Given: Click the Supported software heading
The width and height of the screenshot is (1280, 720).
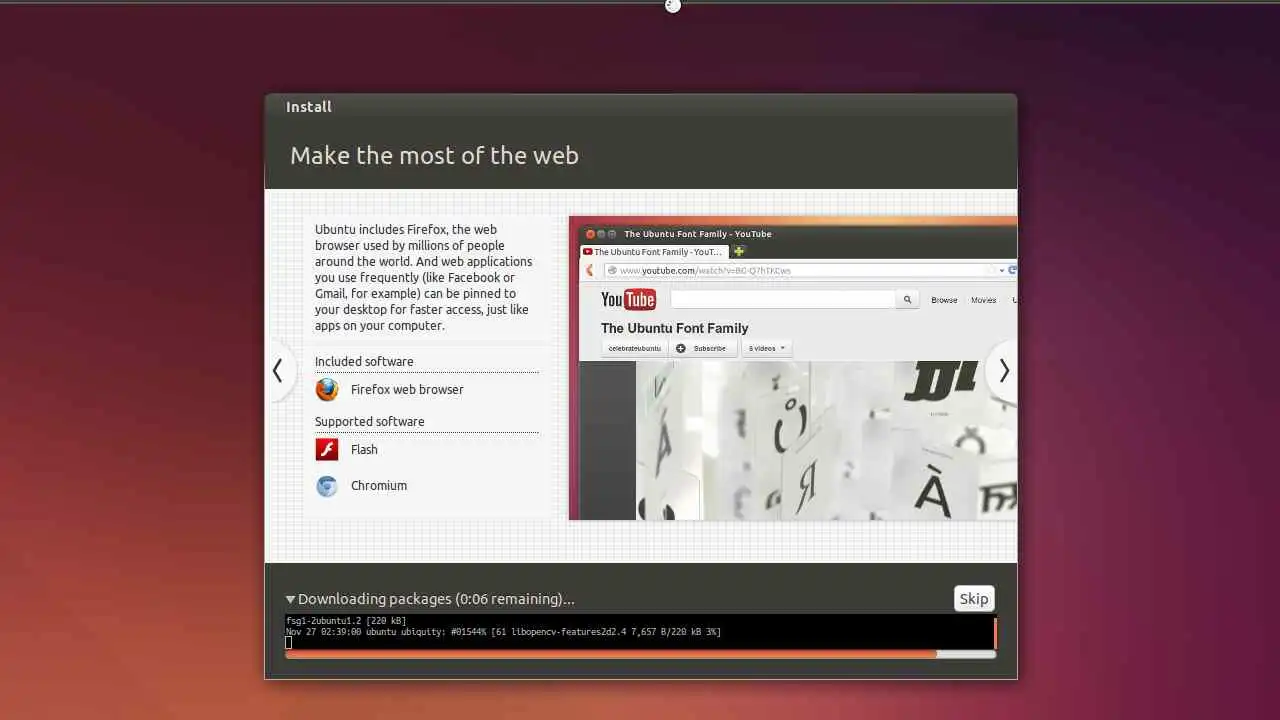Looking at the screenshot, I should click(370, 422).
